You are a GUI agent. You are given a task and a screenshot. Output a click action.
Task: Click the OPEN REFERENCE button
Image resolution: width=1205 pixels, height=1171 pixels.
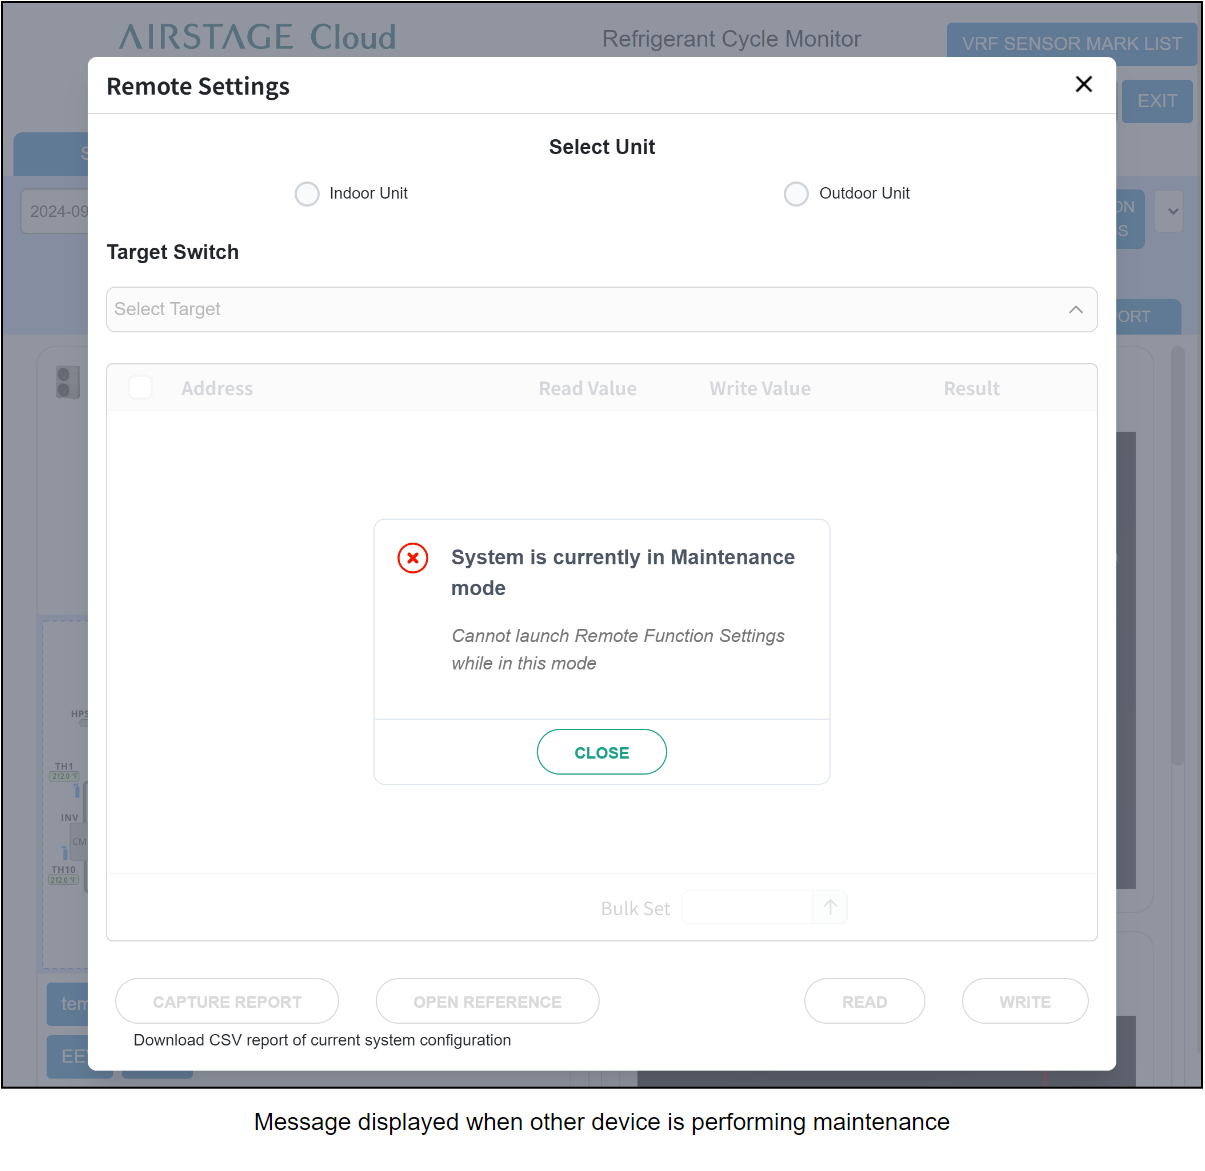click(x=487, y=1001)
